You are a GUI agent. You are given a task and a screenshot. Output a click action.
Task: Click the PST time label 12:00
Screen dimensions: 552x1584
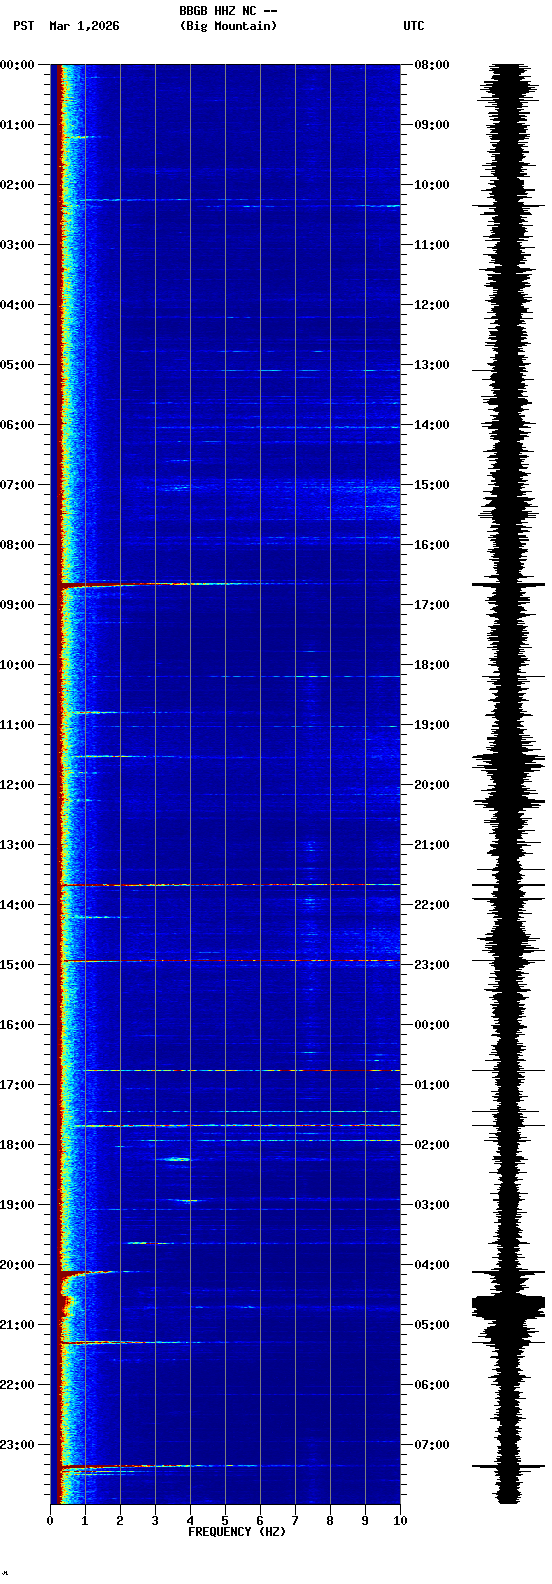pos(17,785)
